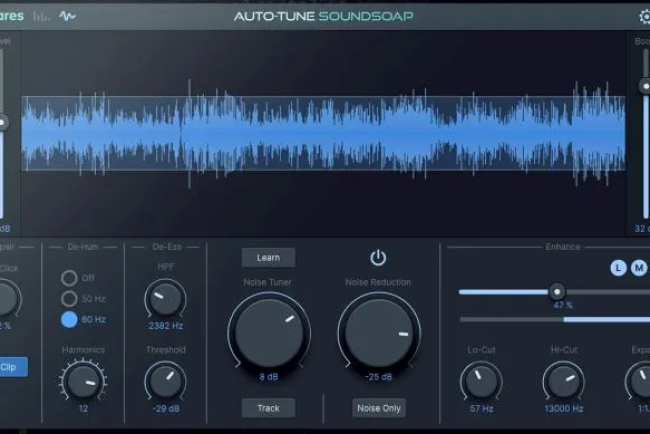The height and width of the screenshot is (434, 650).
Task: Click the Enhance 47% slider handle
Action: tap(557, 292)
